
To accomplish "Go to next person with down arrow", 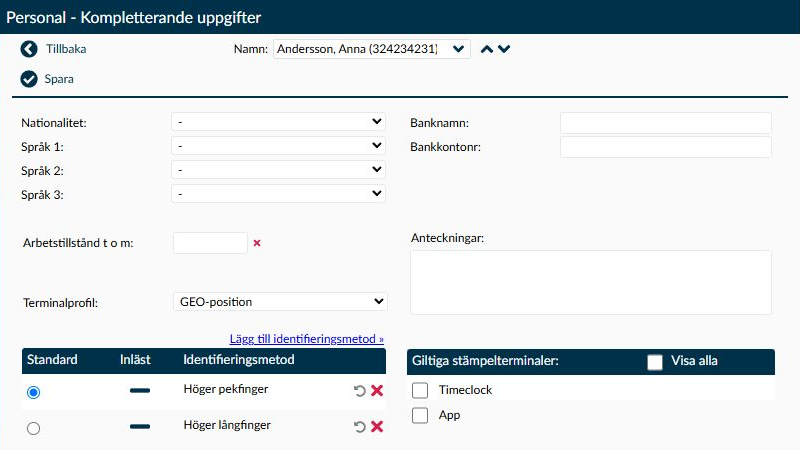I will 504,49.
